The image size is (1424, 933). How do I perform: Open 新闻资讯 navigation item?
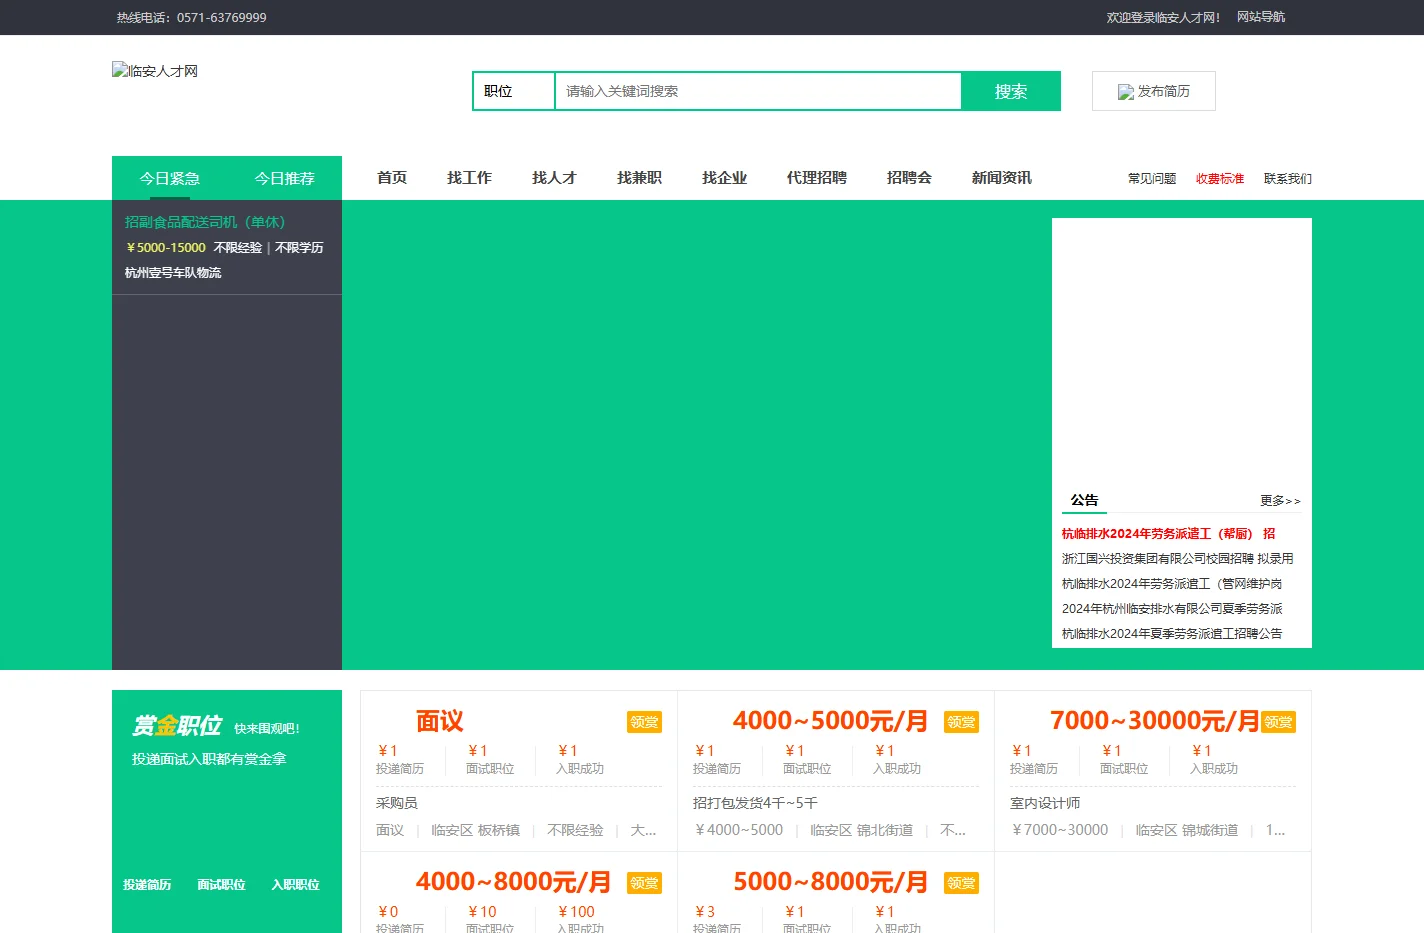pos(1001,177)
